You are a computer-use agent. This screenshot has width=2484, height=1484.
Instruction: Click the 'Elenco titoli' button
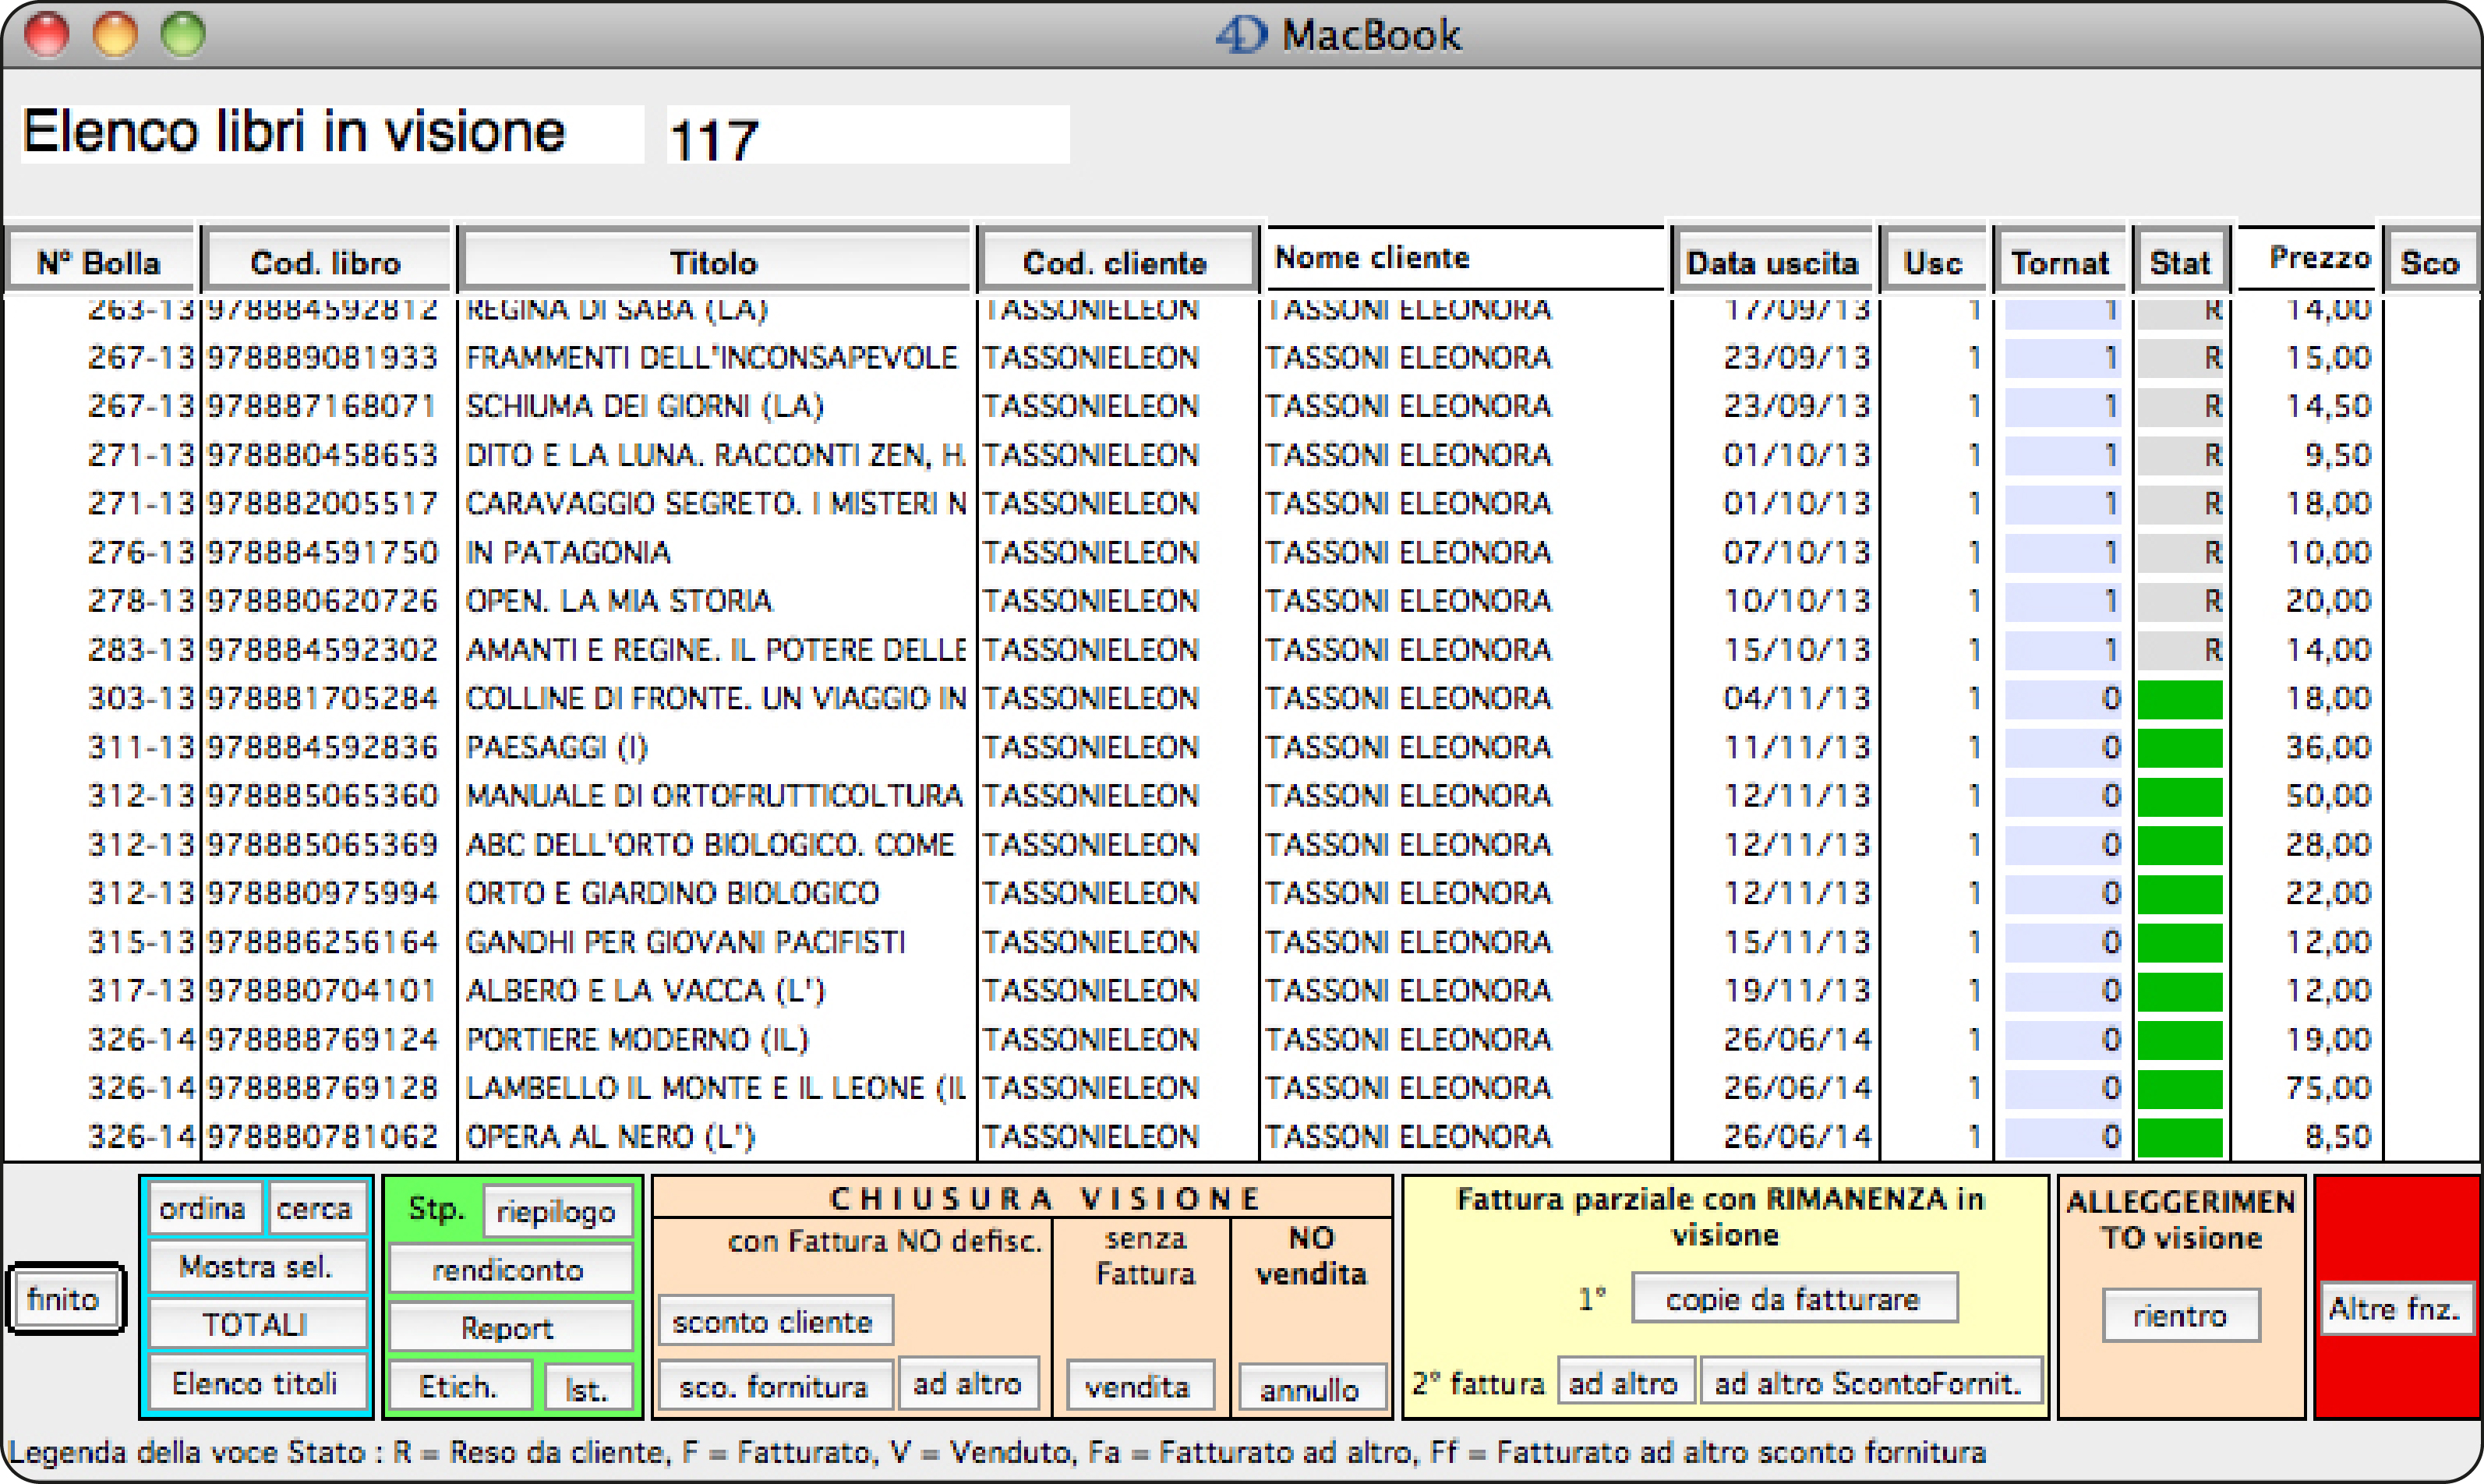[258, 1383]
